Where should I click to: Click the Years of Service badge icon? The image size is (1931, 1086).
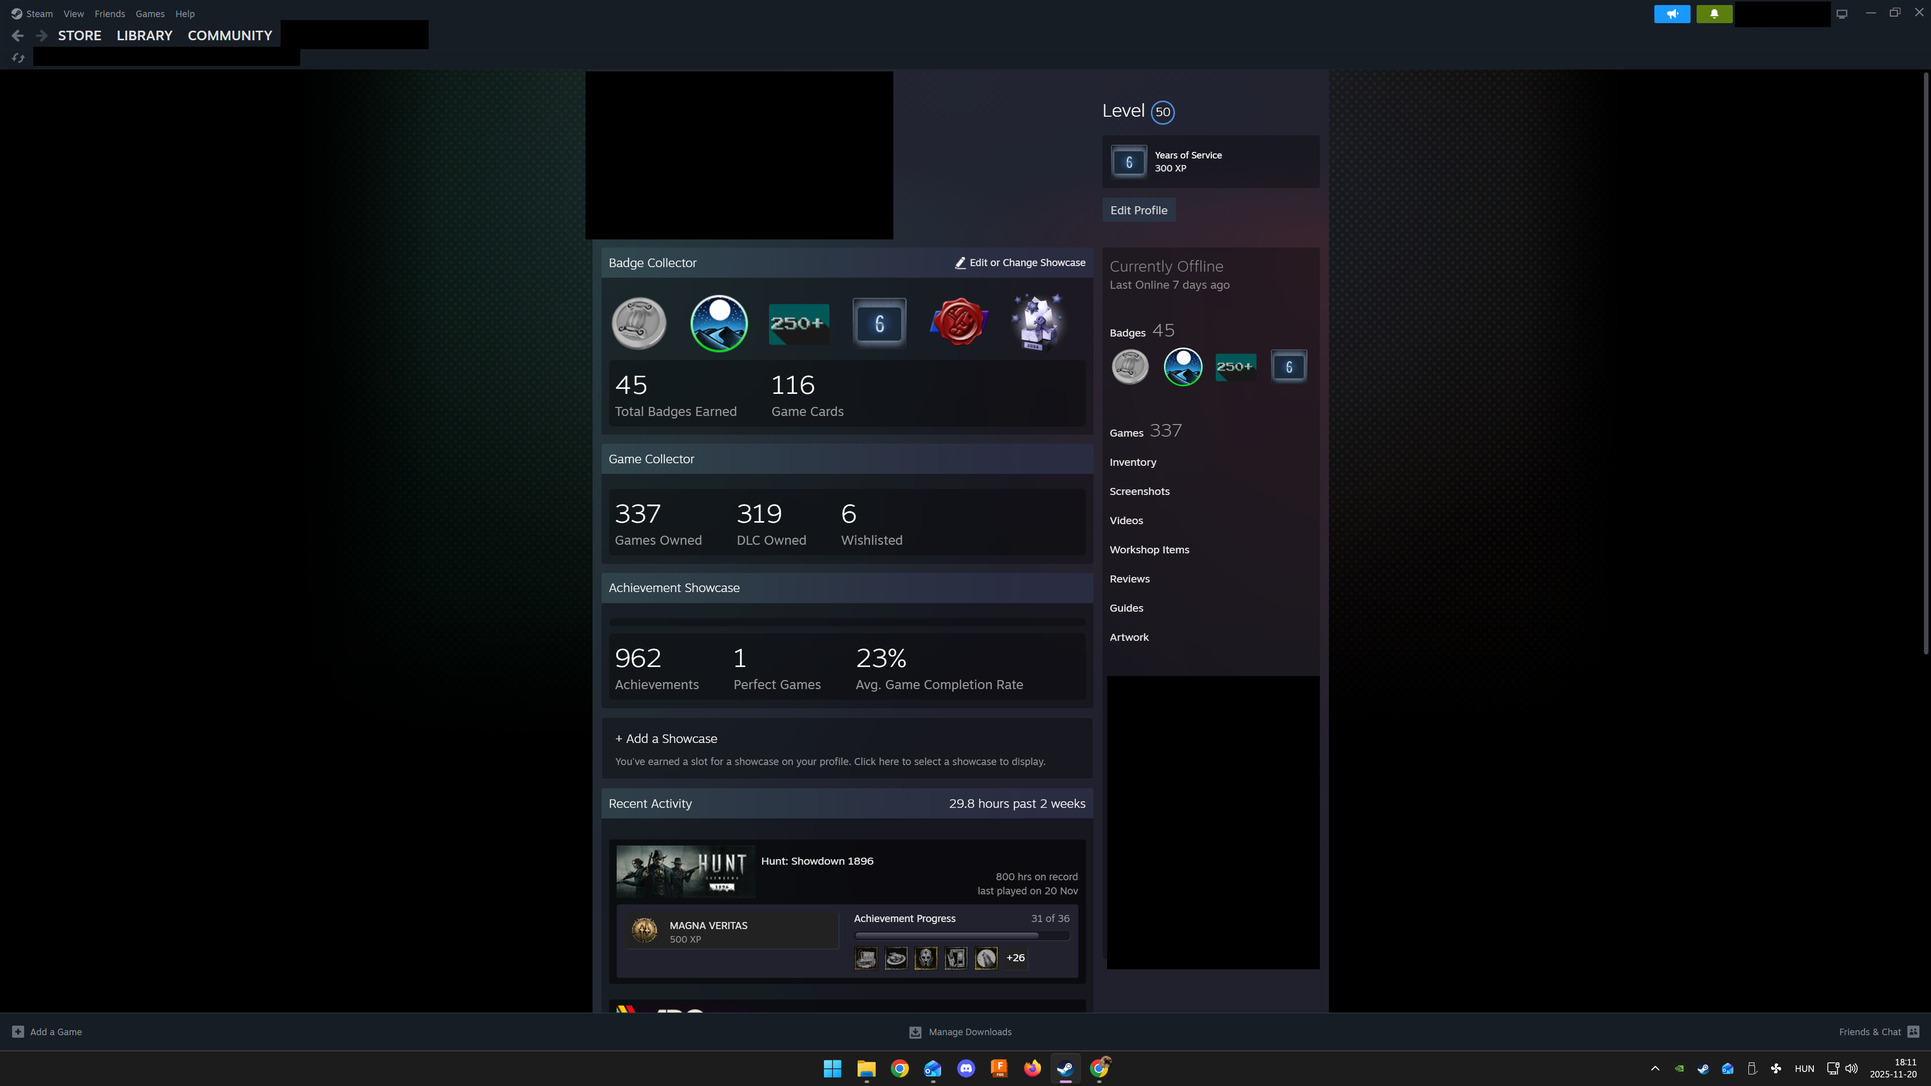tap(1128, 161)
